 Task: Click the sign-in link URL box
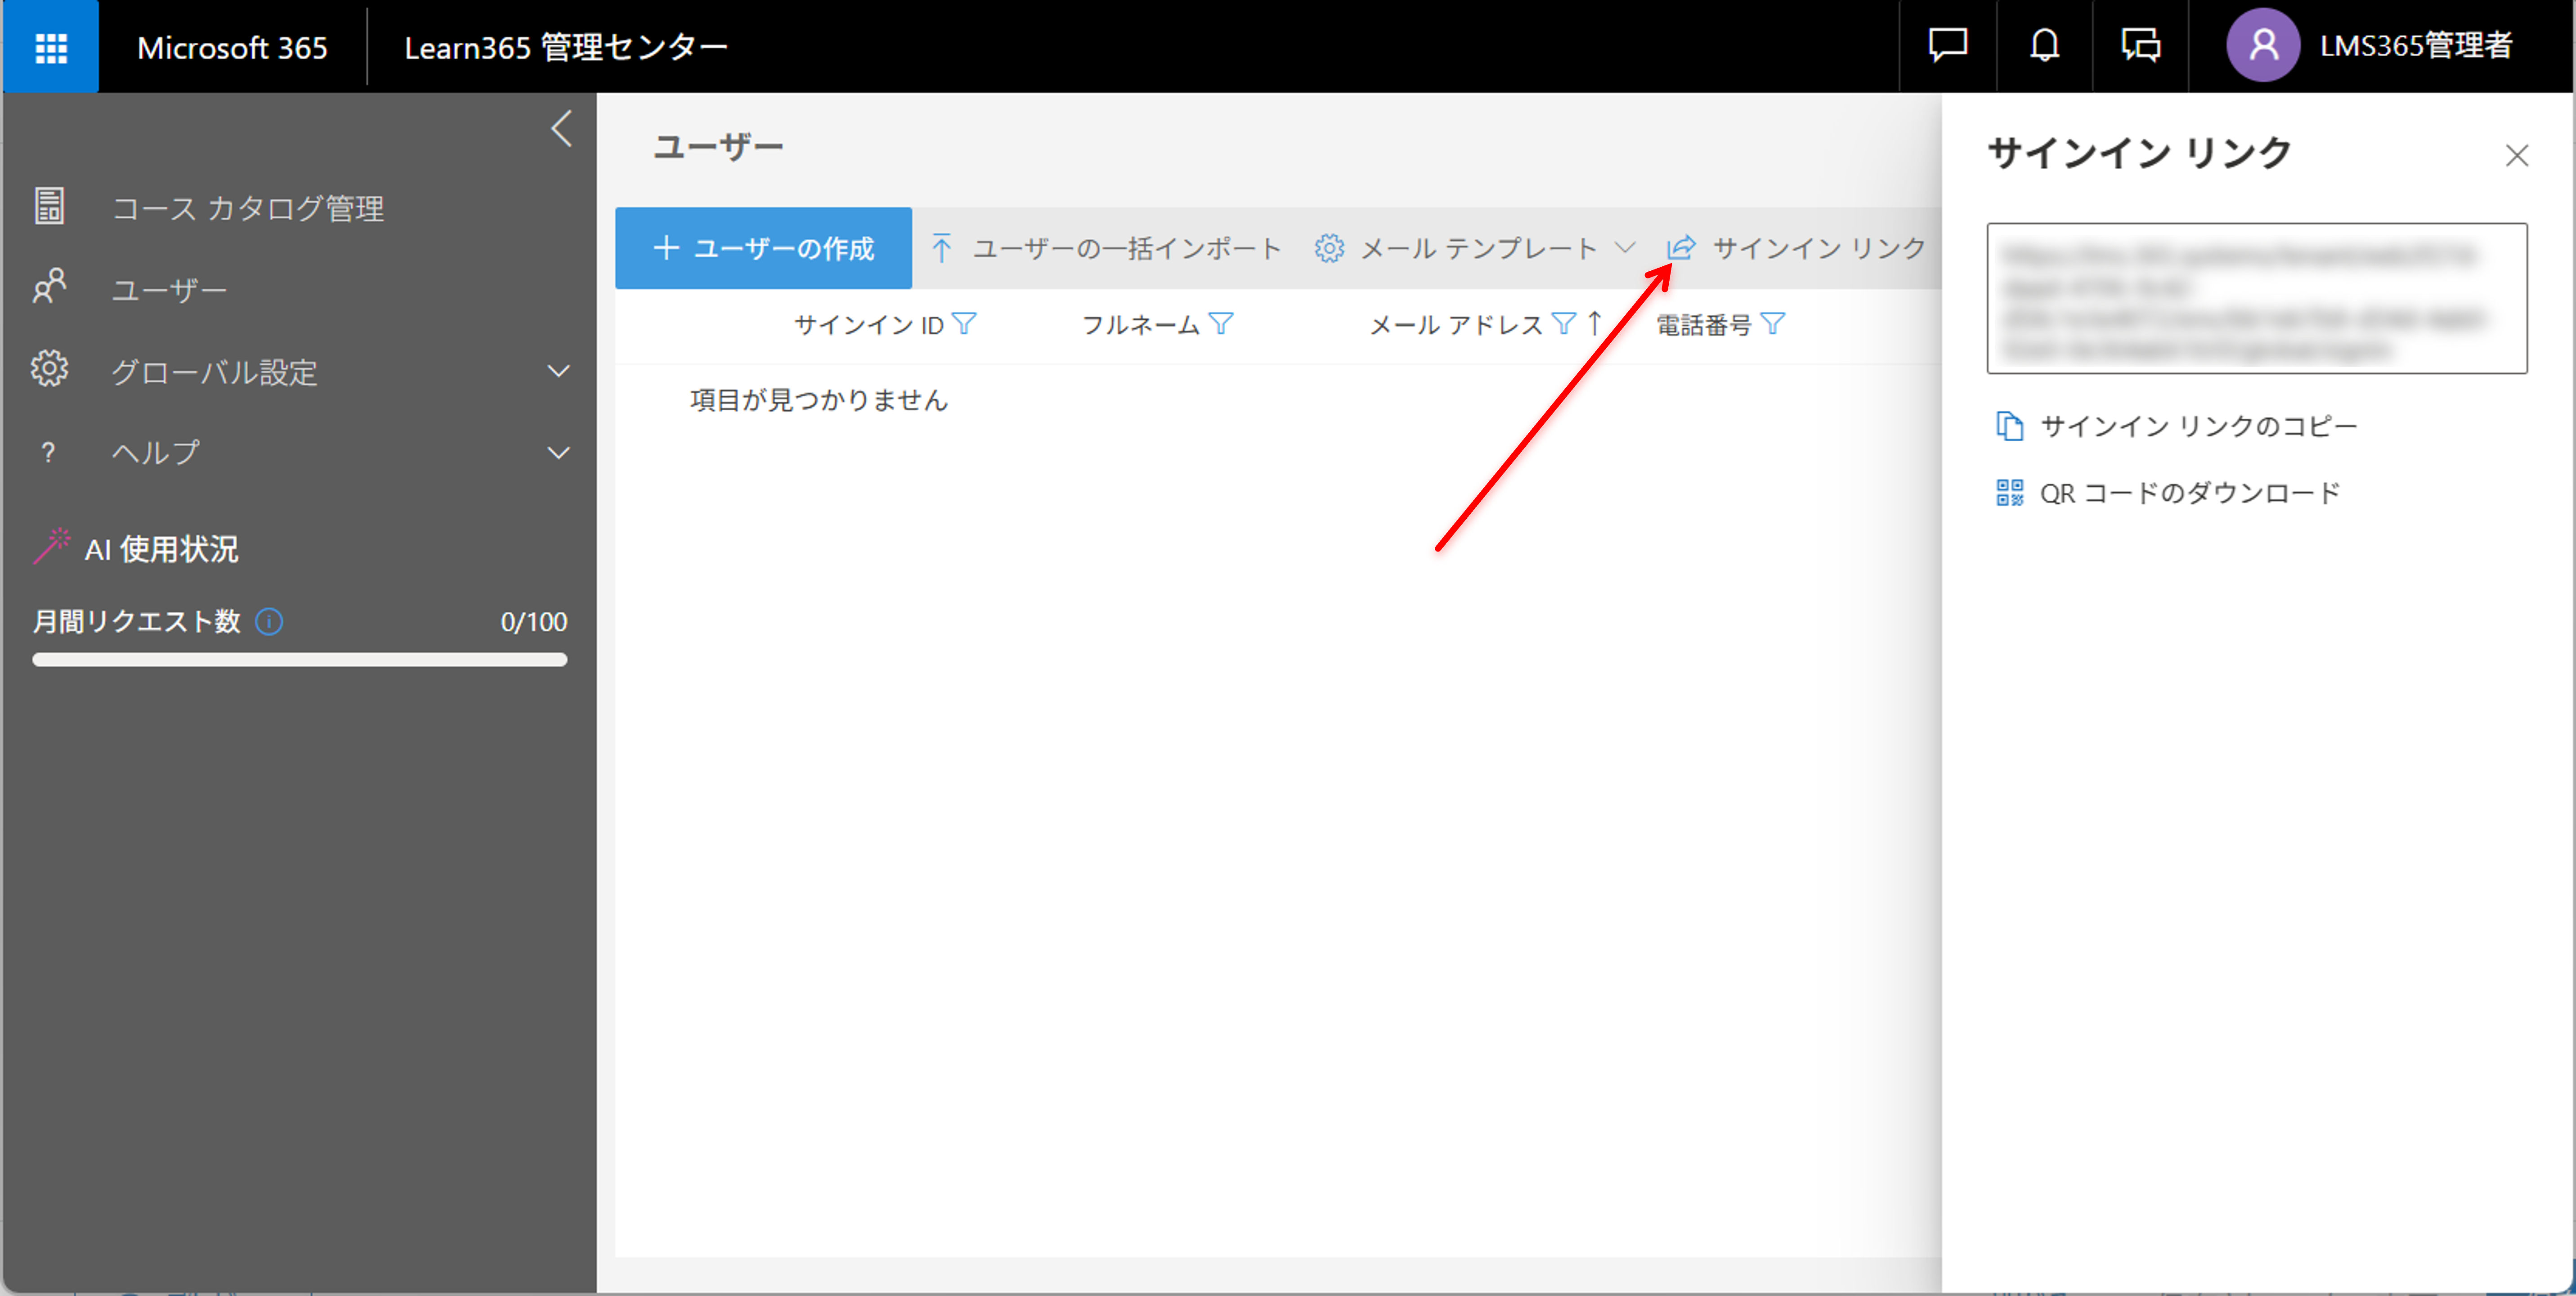click(x=2256, y=298)
